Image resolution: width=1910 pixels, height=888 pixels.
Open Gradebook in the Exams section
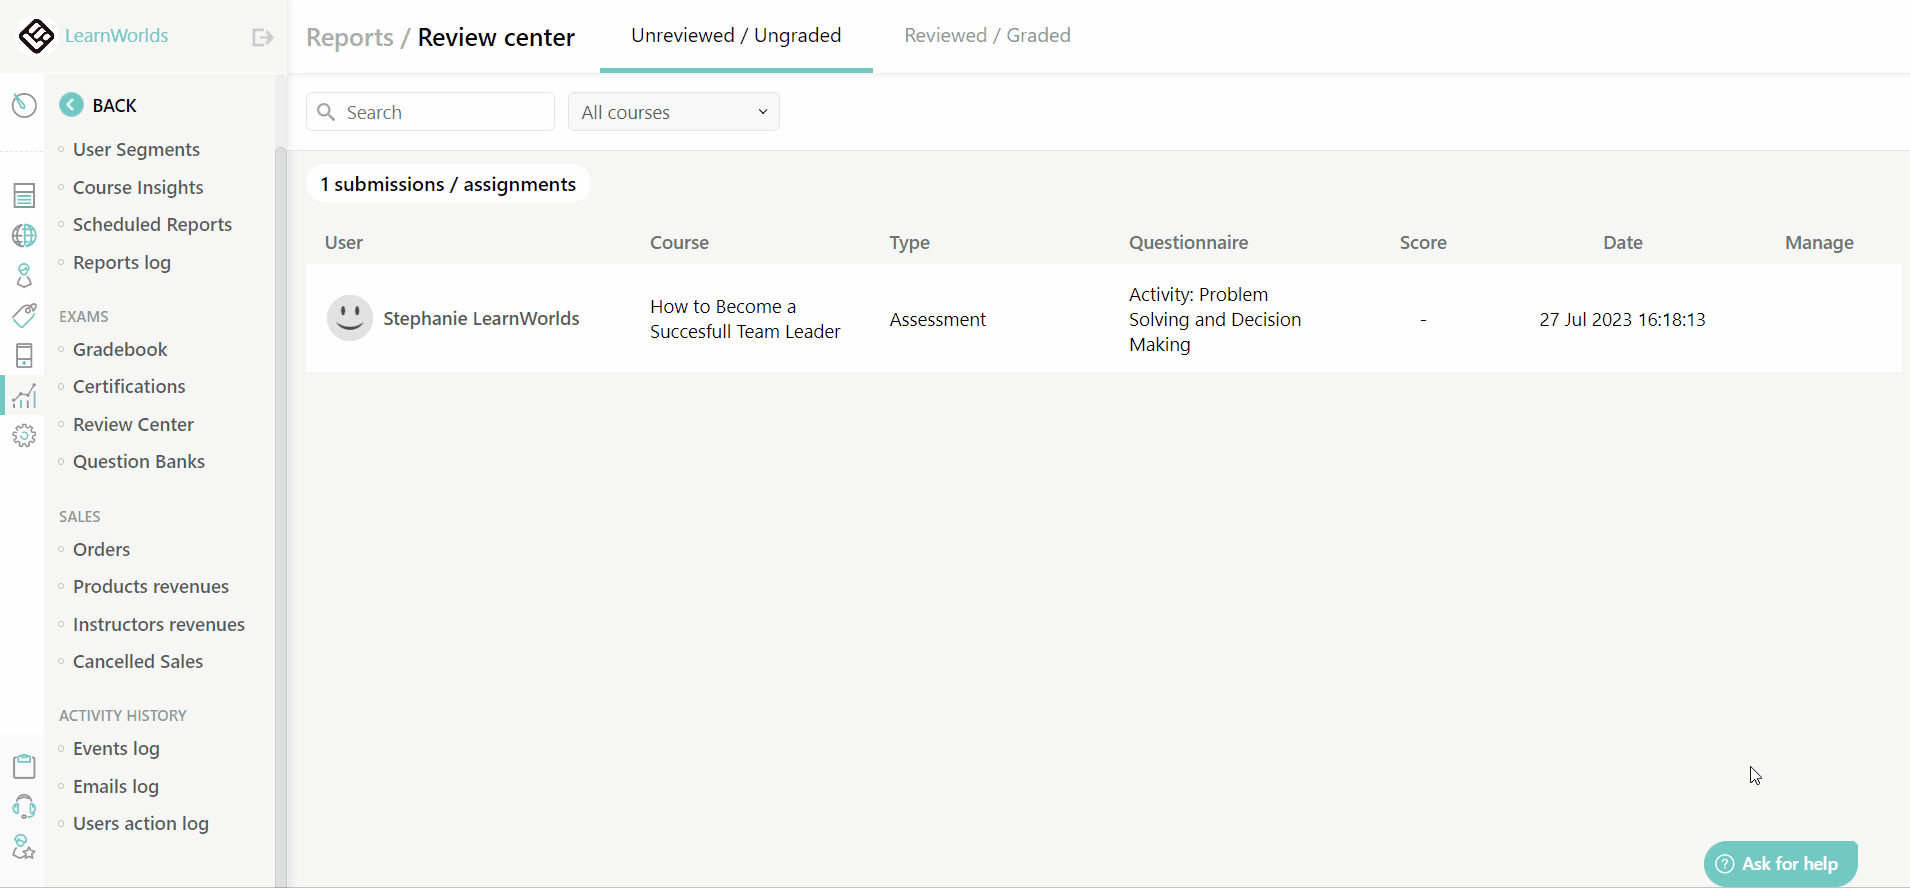(120, 349)
